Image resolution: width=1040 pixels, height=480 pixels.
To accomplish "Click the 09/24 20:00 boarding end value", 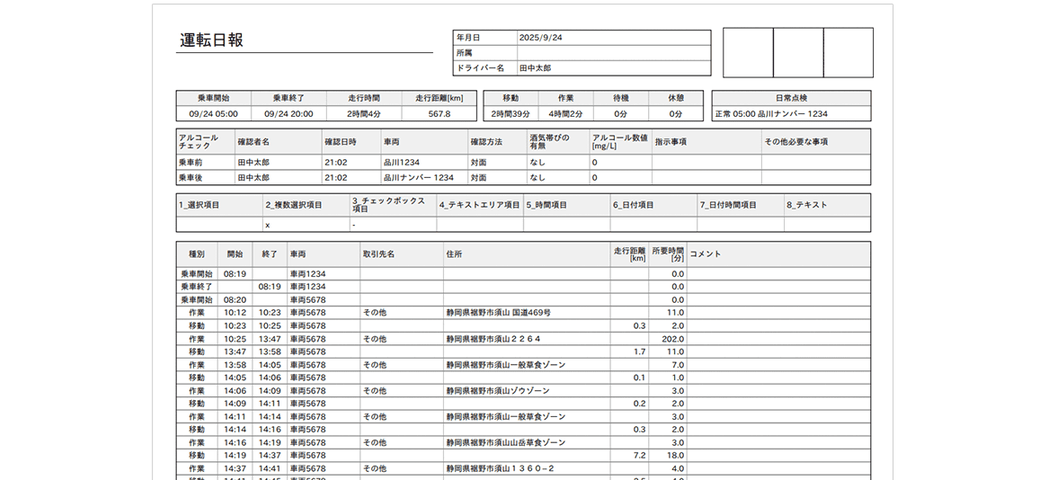I will [x=289, y=113].
